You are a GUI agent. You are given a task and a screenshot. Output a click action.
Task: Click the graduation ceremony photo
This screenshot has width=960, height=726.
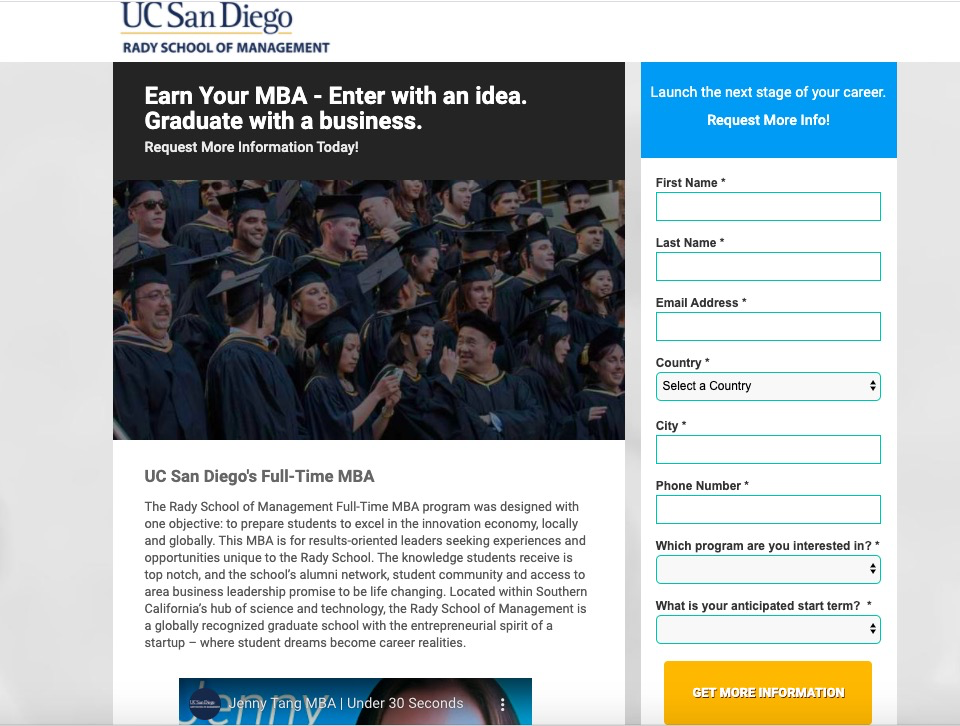[x=369, y=310]
